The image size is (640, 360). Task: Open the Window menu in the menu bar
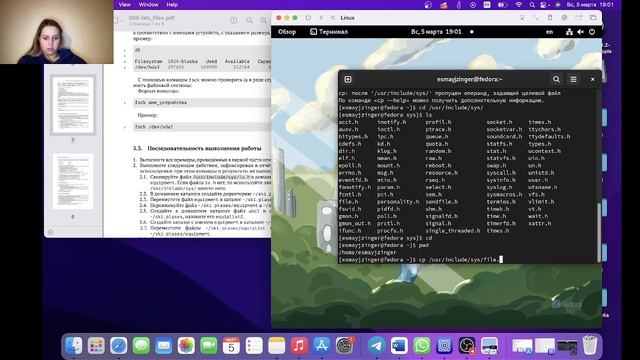(149, 5)
